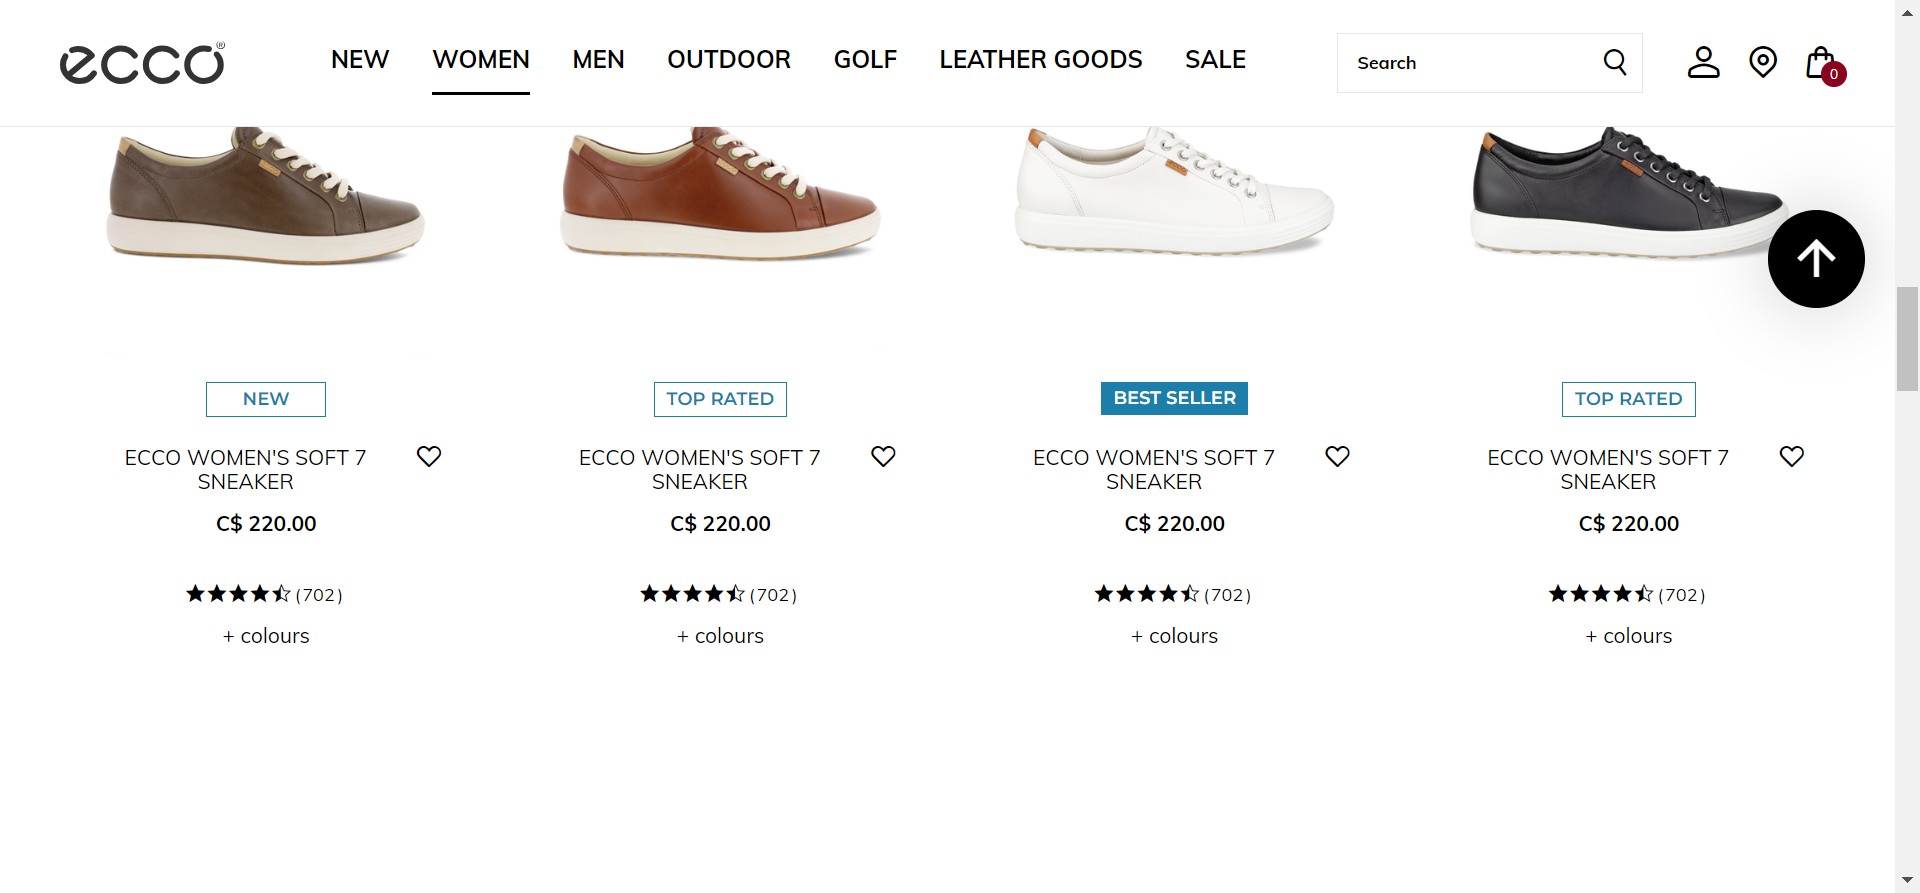Click the ECCO logo
Viewport: 1920px width, 893px height.
coord(142,63)
